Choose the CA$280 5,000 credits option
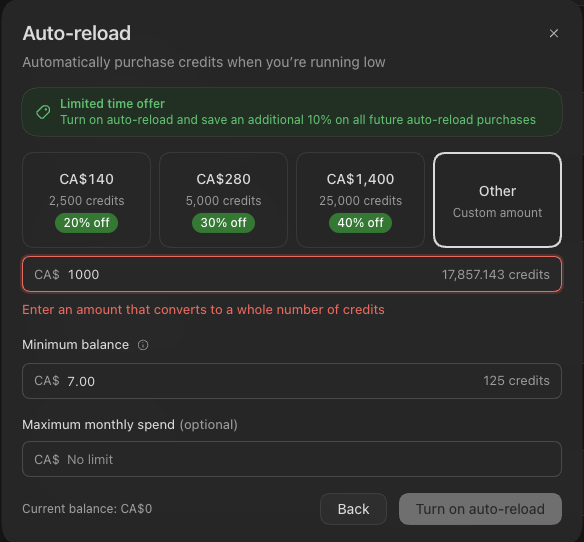584x542 pixels. point(223,200)
